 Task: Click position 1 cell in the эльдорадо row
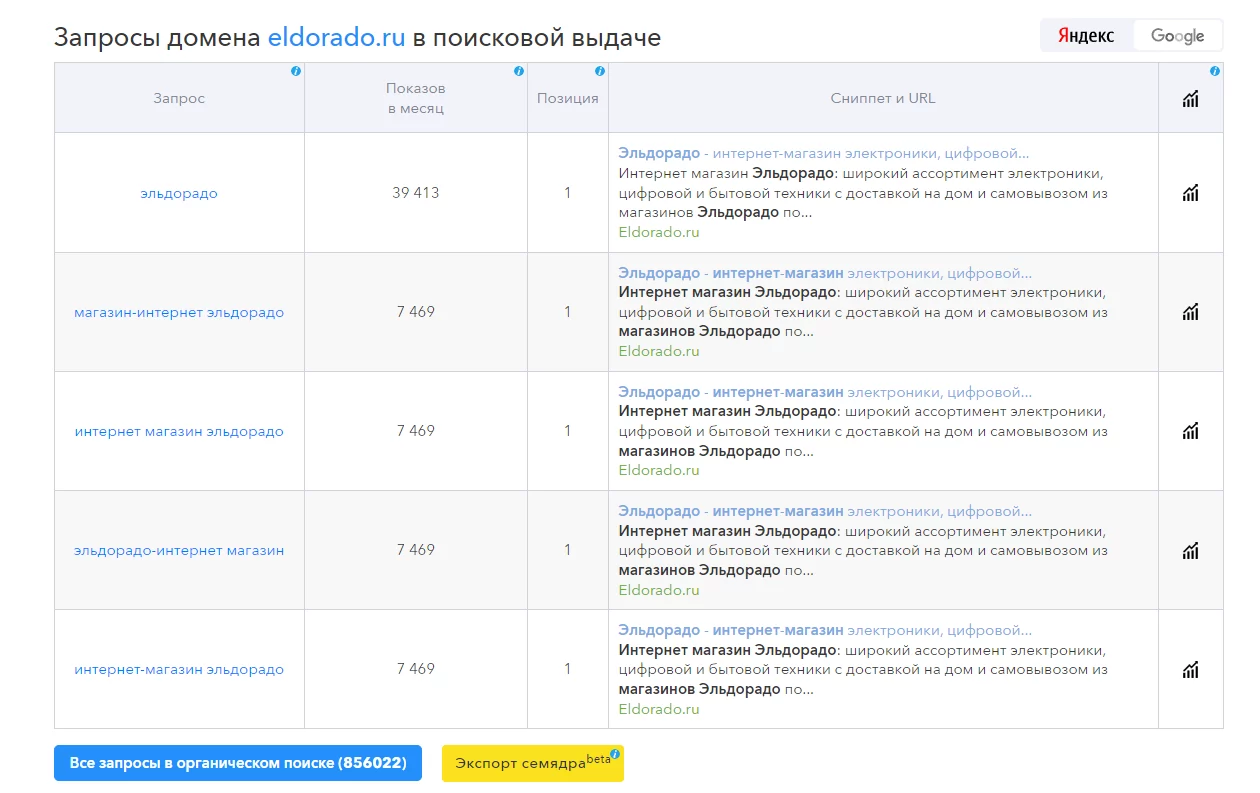pos(568,193)
